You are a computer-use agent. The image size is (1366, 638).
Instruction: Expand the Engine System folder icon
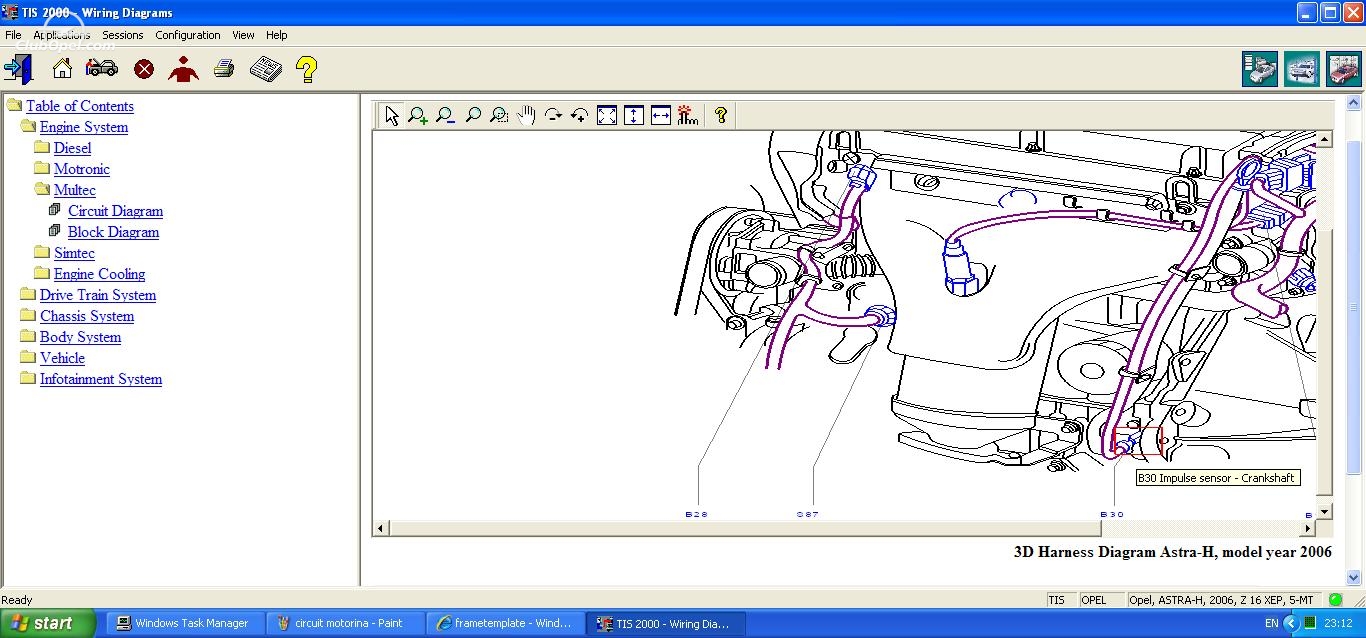(28, 126)
